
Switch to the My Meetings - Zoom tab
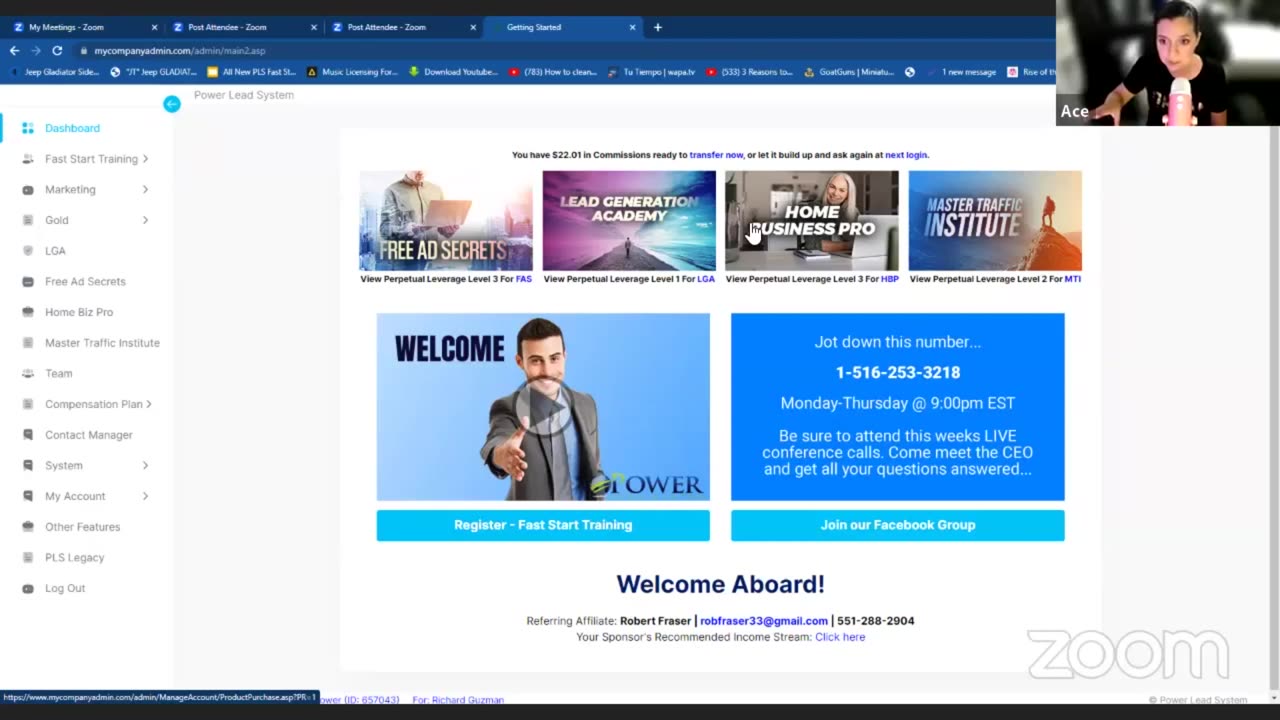pos(84,27)
